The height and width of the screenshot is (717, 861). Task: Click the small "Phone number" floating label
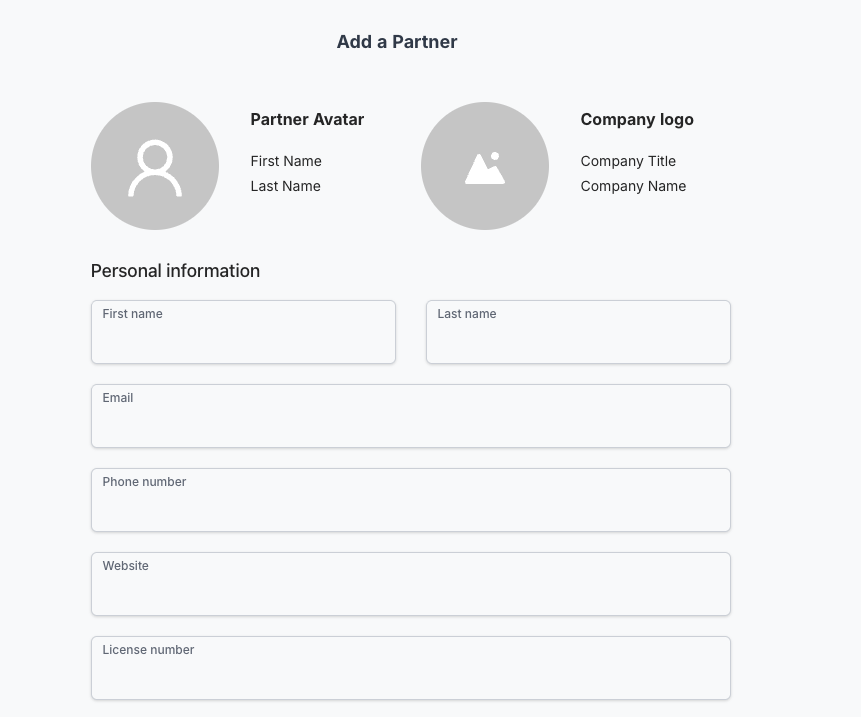(144, 482)
